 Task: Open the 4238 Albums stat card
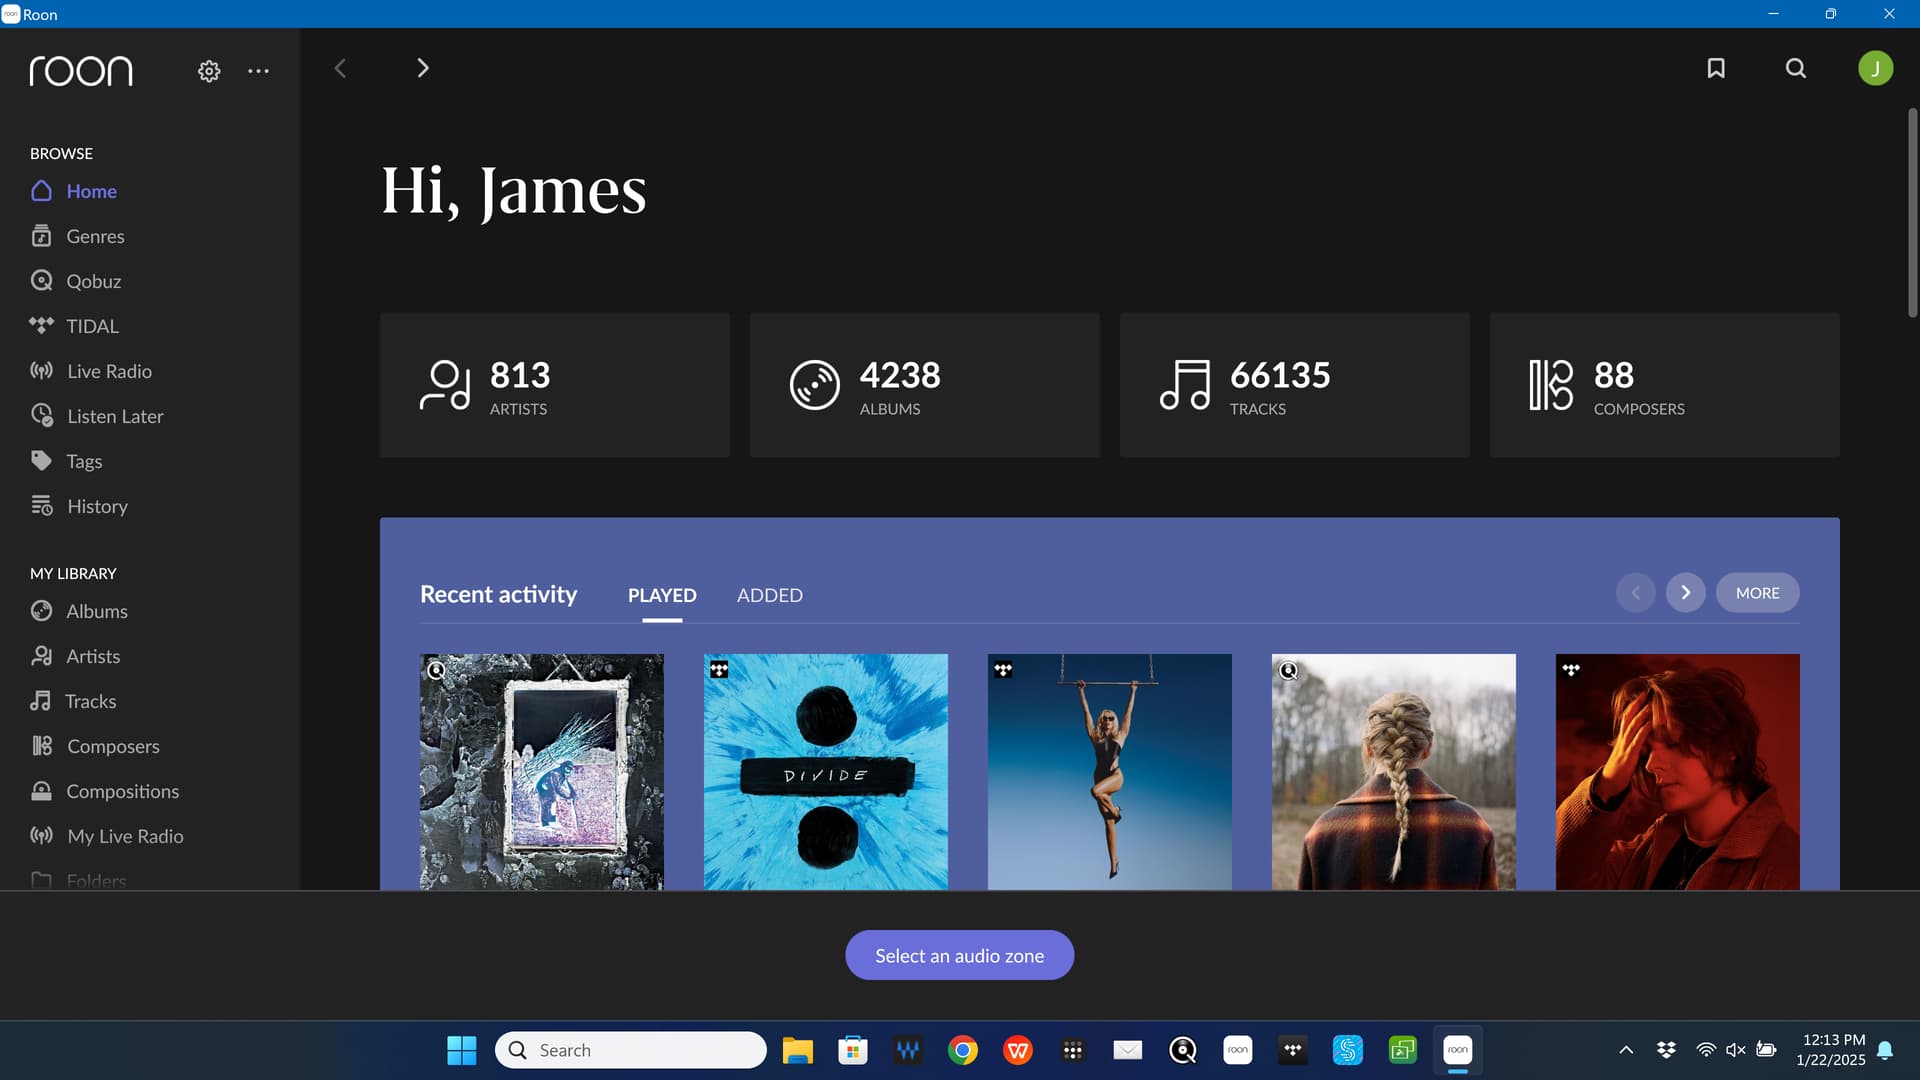pos(924,385)
